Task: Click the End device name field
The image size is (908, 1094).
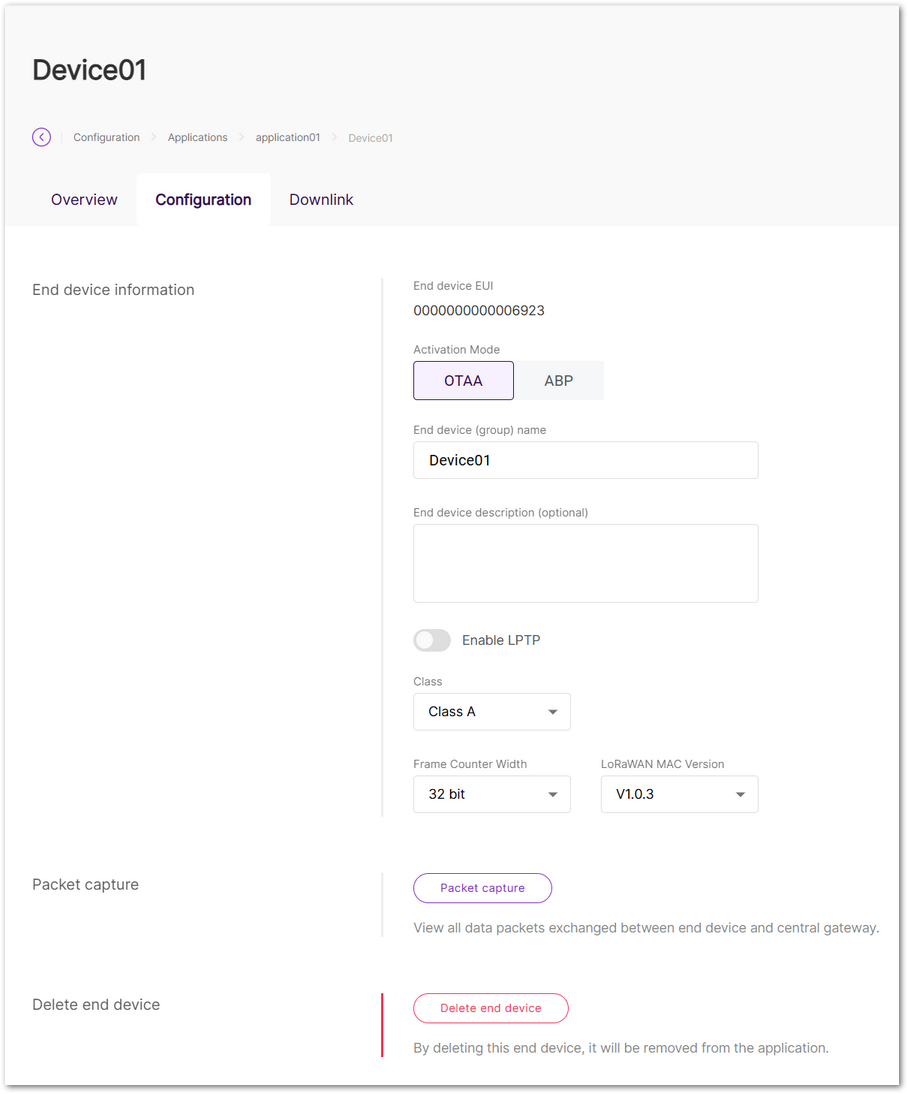Action: [x=586, y=460]
